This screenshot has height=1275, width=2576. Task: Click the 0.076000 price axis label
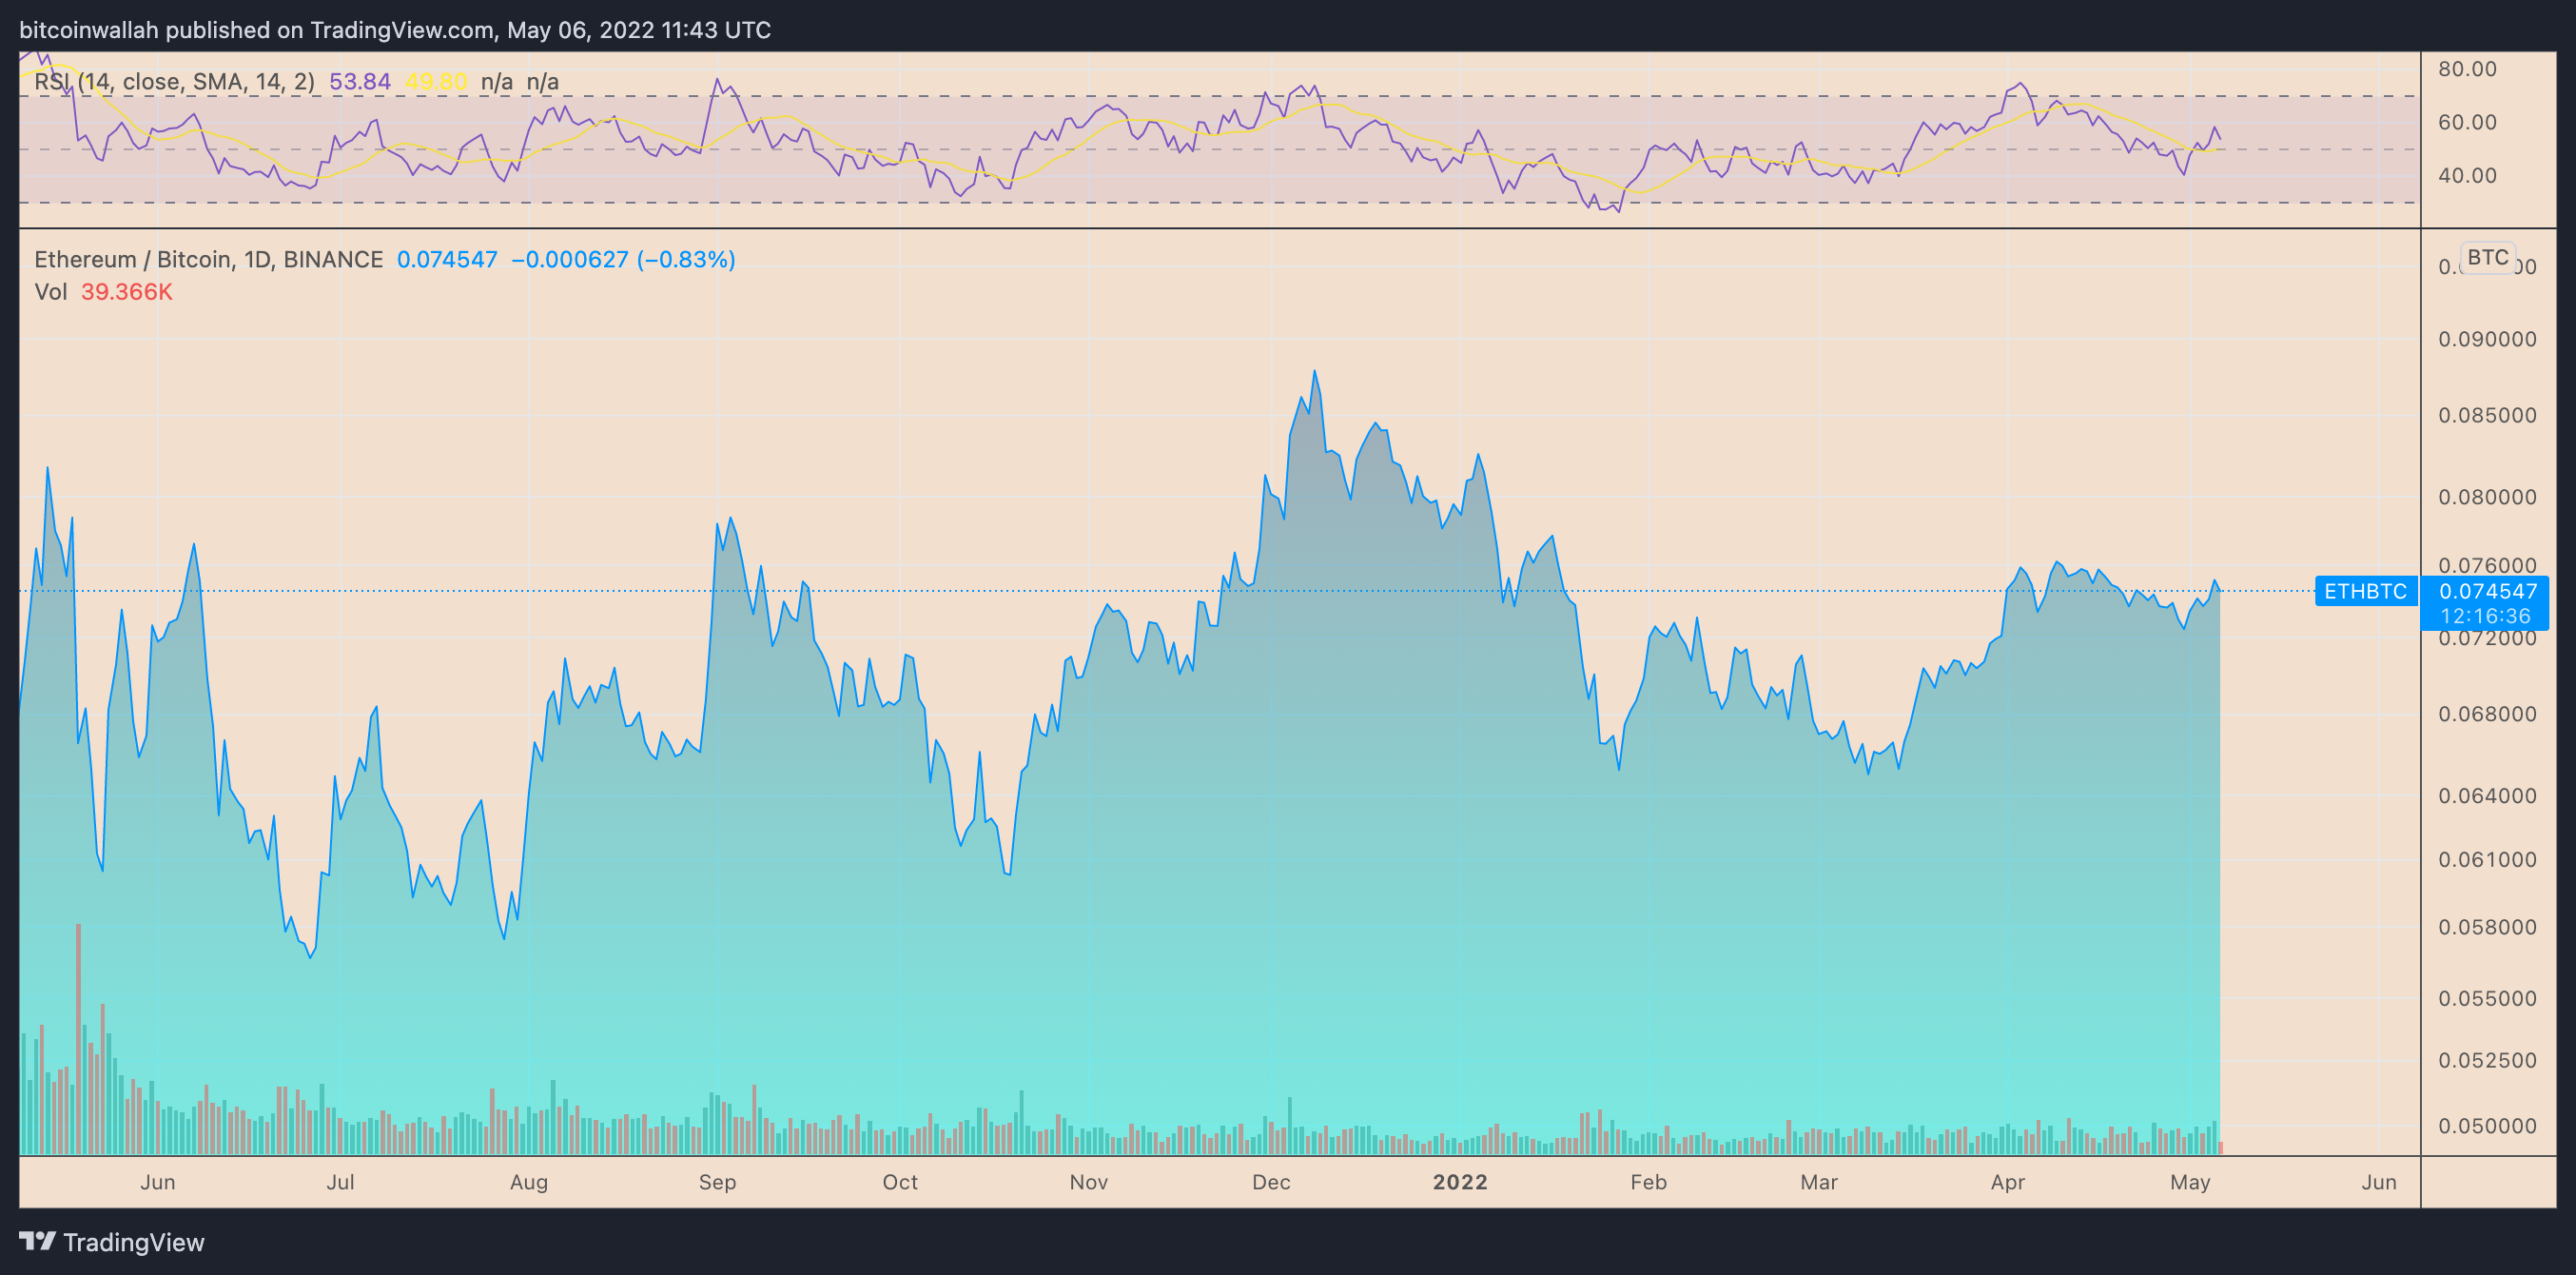(x=2487, y=565)
